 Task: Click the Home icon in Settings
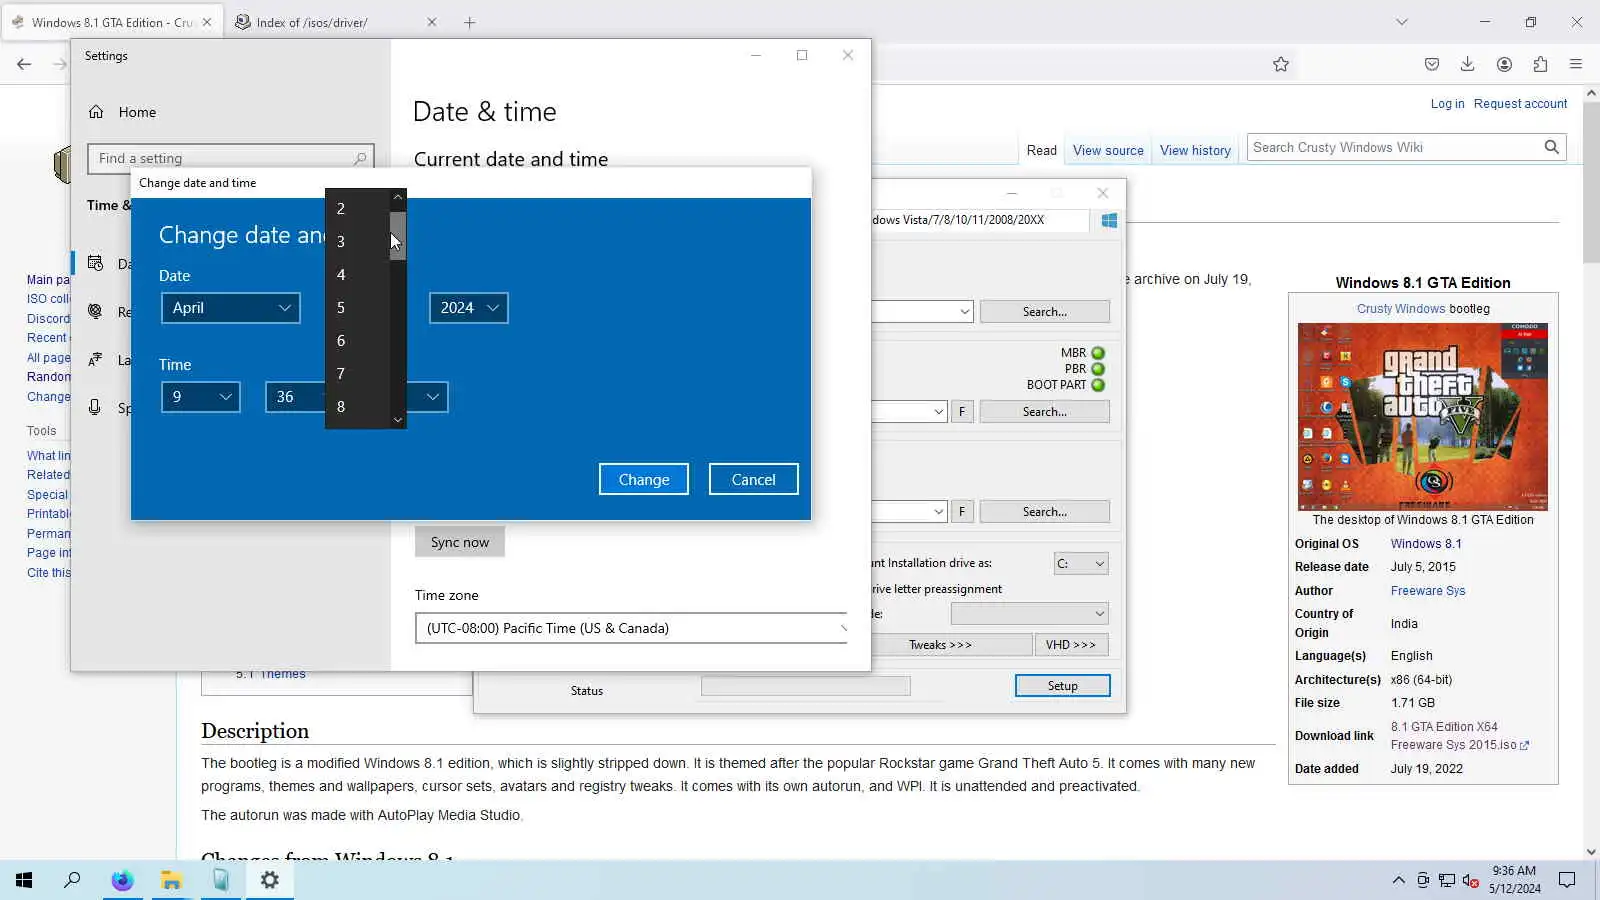tap(96, 112)
